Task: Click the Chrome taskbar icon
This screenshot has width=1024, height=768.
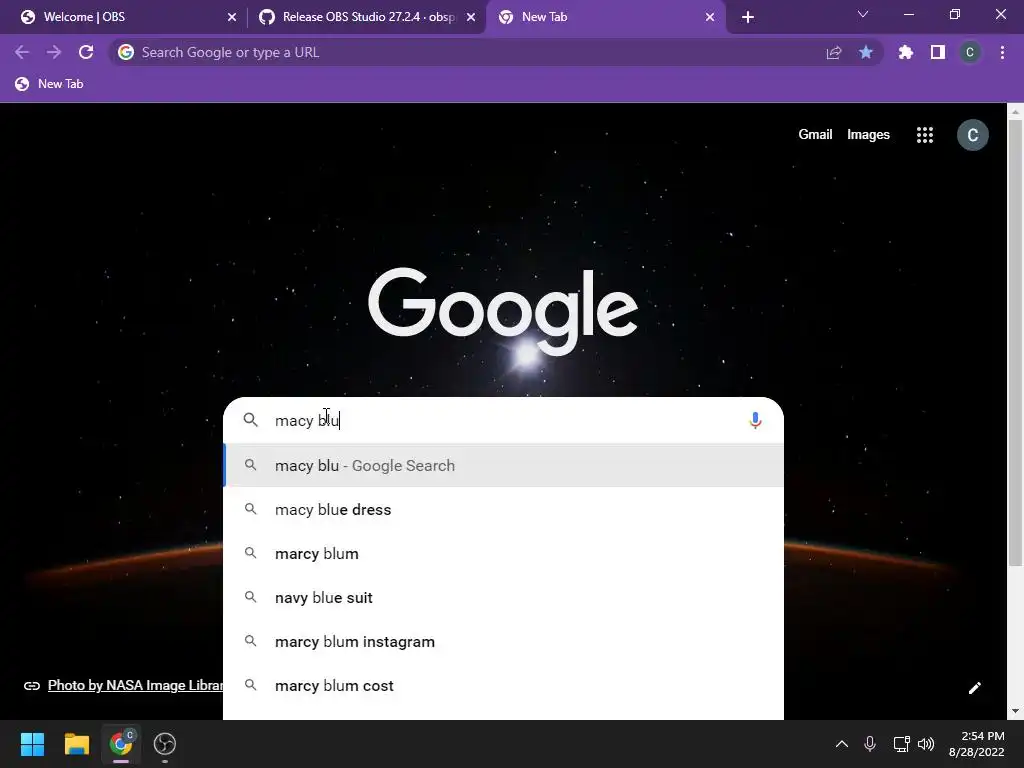Action: click(121, 743)
